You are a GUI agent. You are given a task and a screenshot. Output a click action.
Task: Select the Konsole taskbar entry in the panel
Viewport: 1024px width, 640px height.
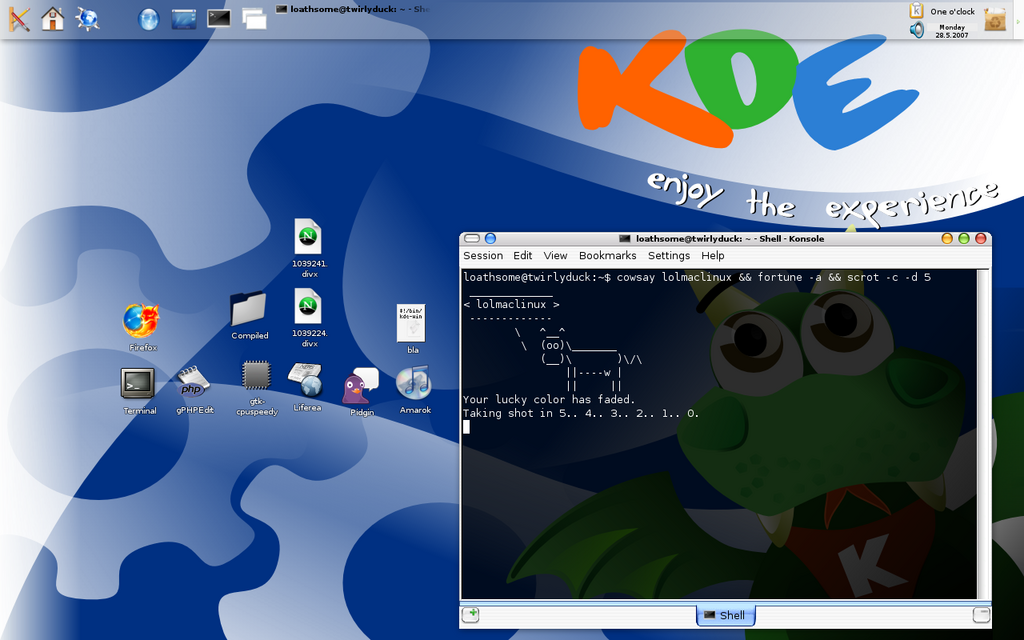click(353, 9)
